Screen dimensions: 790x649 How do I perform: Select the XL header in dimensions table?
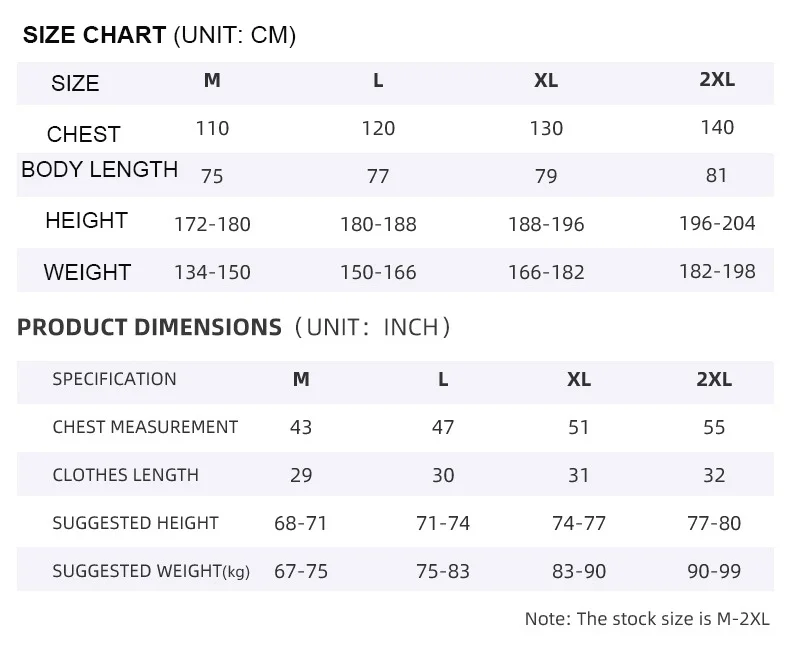tap(578, 379)
